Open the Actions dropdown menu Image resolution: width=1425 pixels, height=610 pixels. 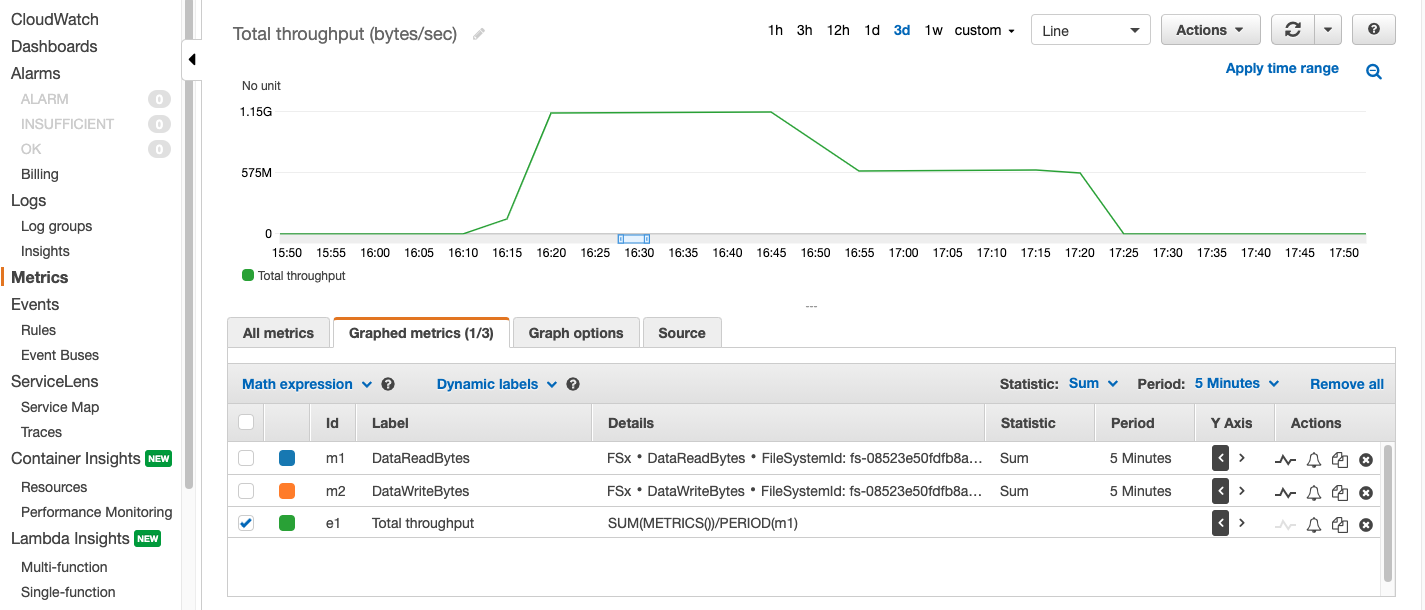tap(1210, 30)
